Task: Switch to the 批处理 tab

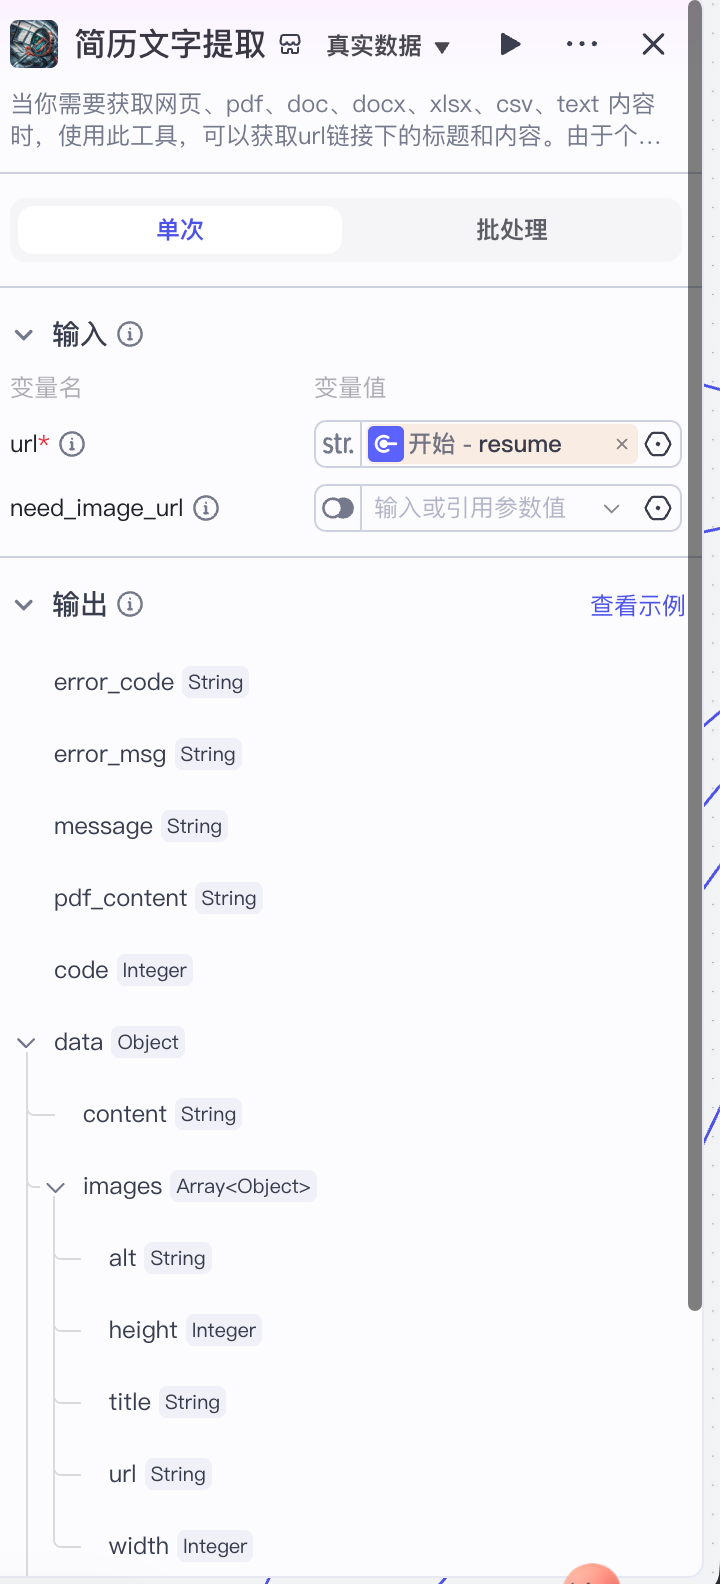Action: [512, 230]
